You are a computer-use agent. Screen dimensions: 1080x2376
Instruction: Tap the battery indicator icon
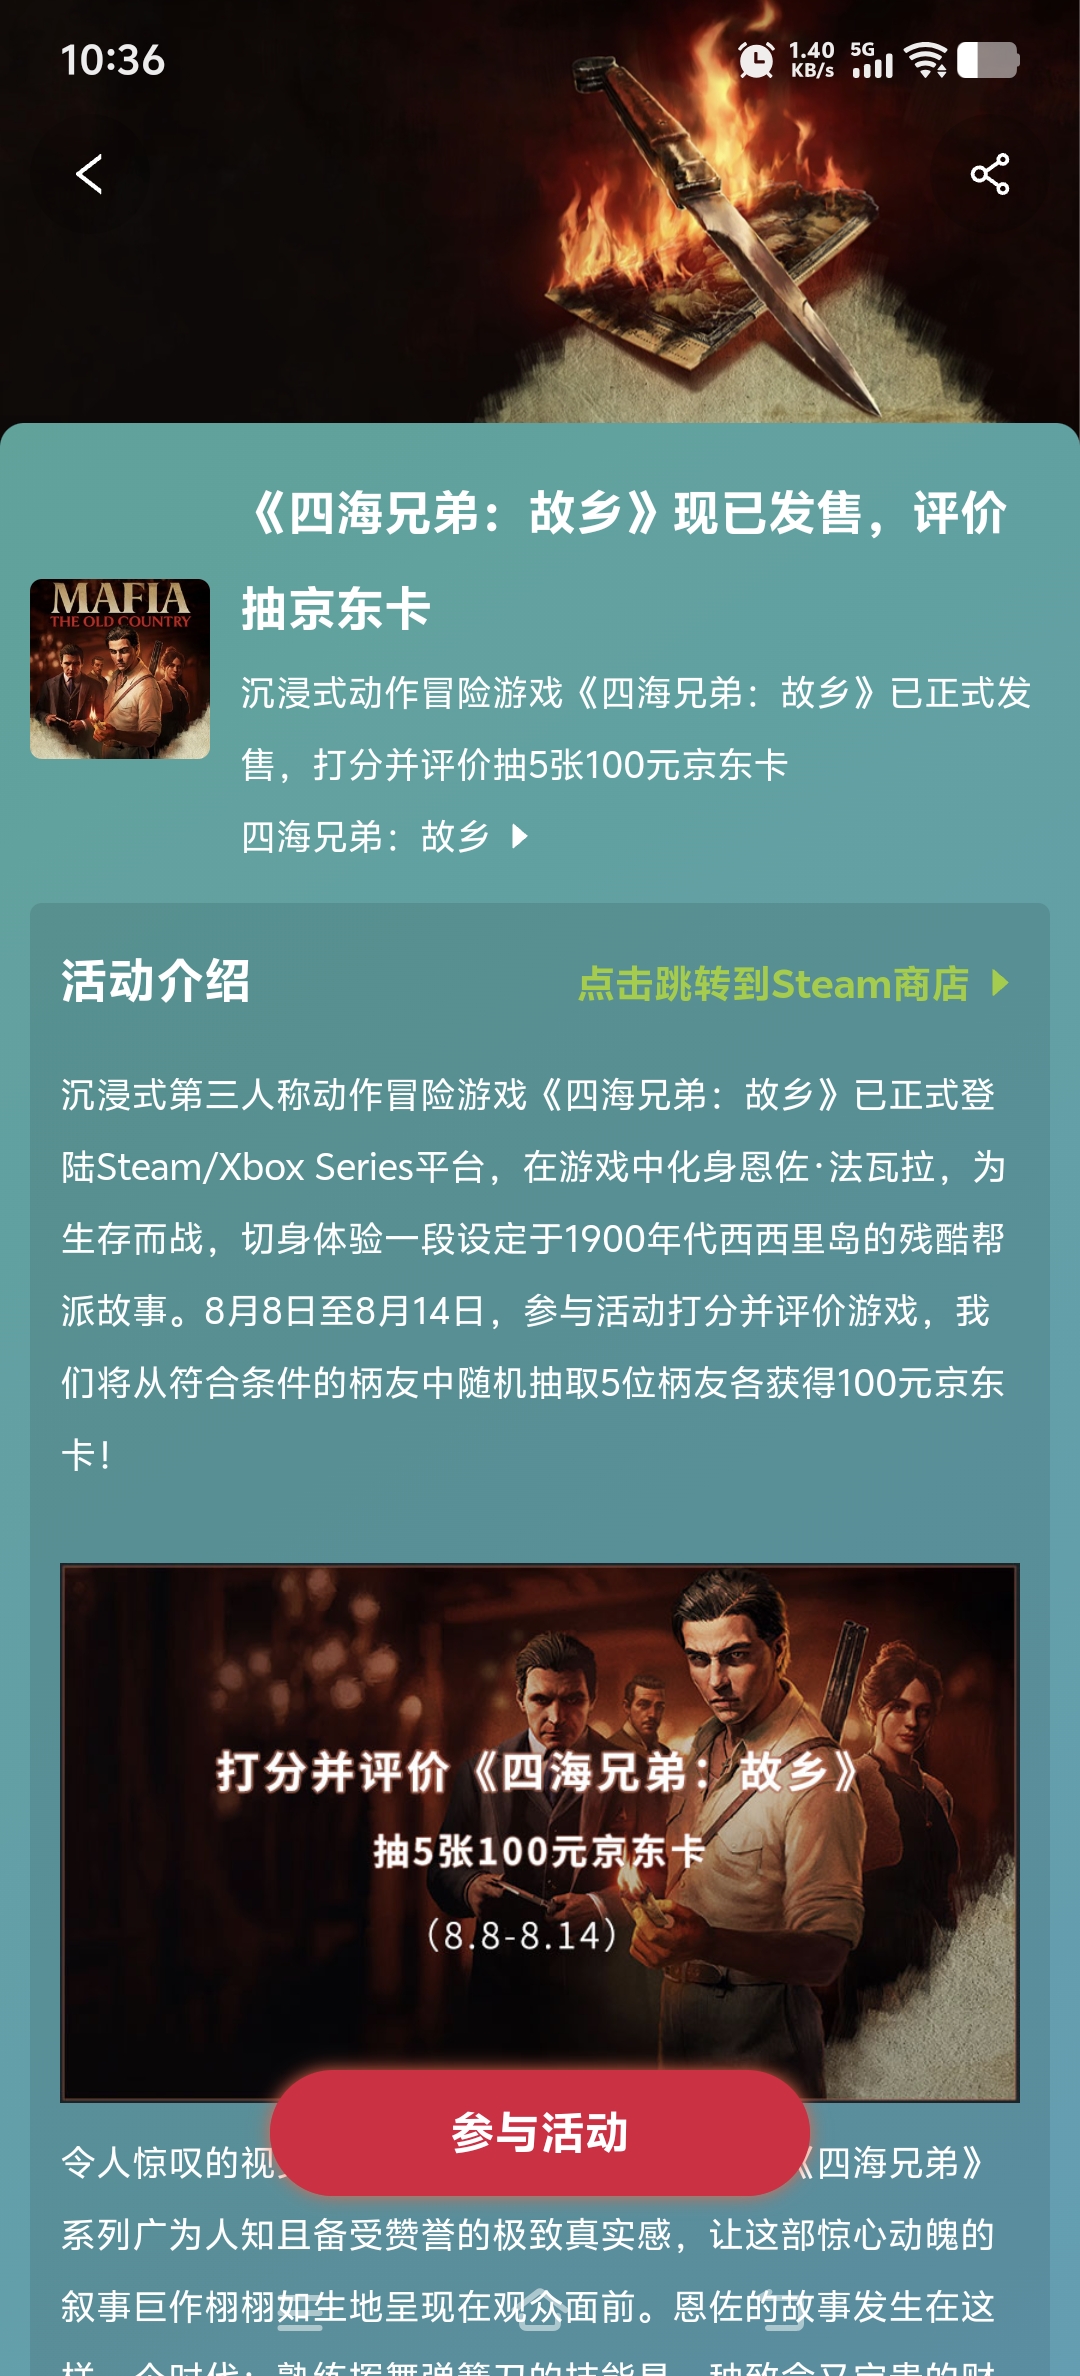(x=988, y=60)
